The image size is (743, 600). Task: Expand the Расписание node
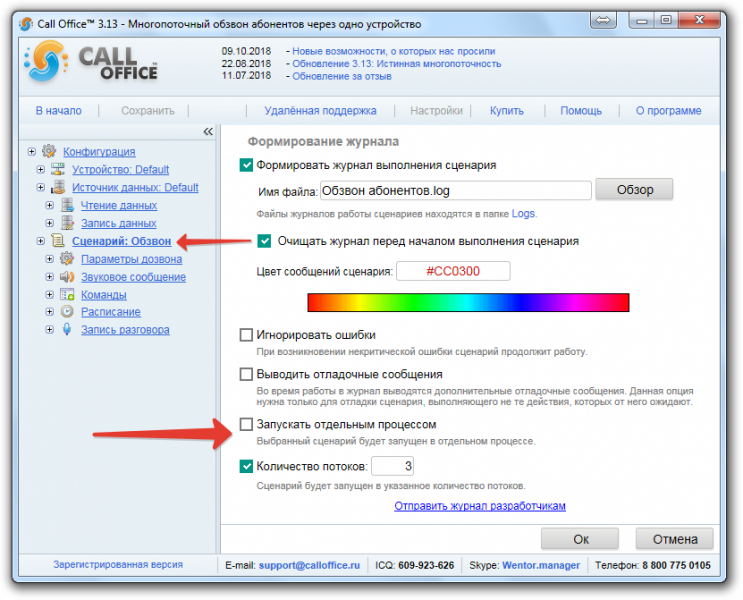tap(49, 312)
